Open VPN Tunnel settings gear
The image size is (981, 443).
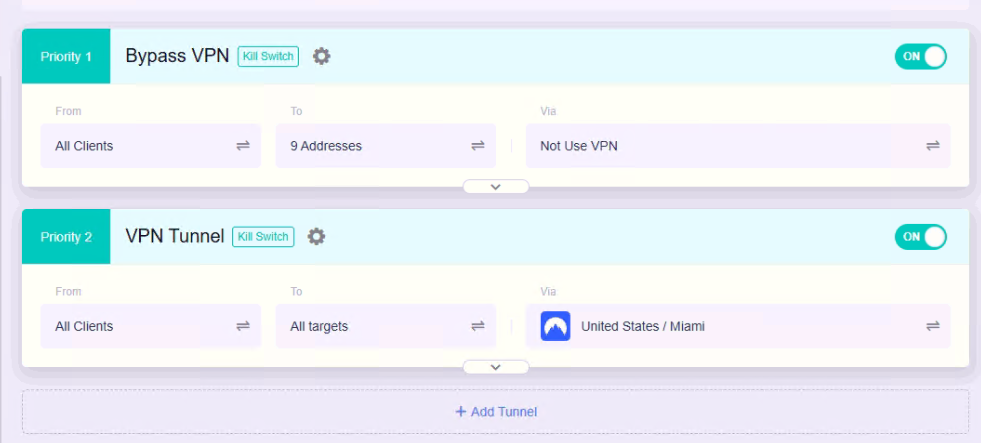(316, 237)
